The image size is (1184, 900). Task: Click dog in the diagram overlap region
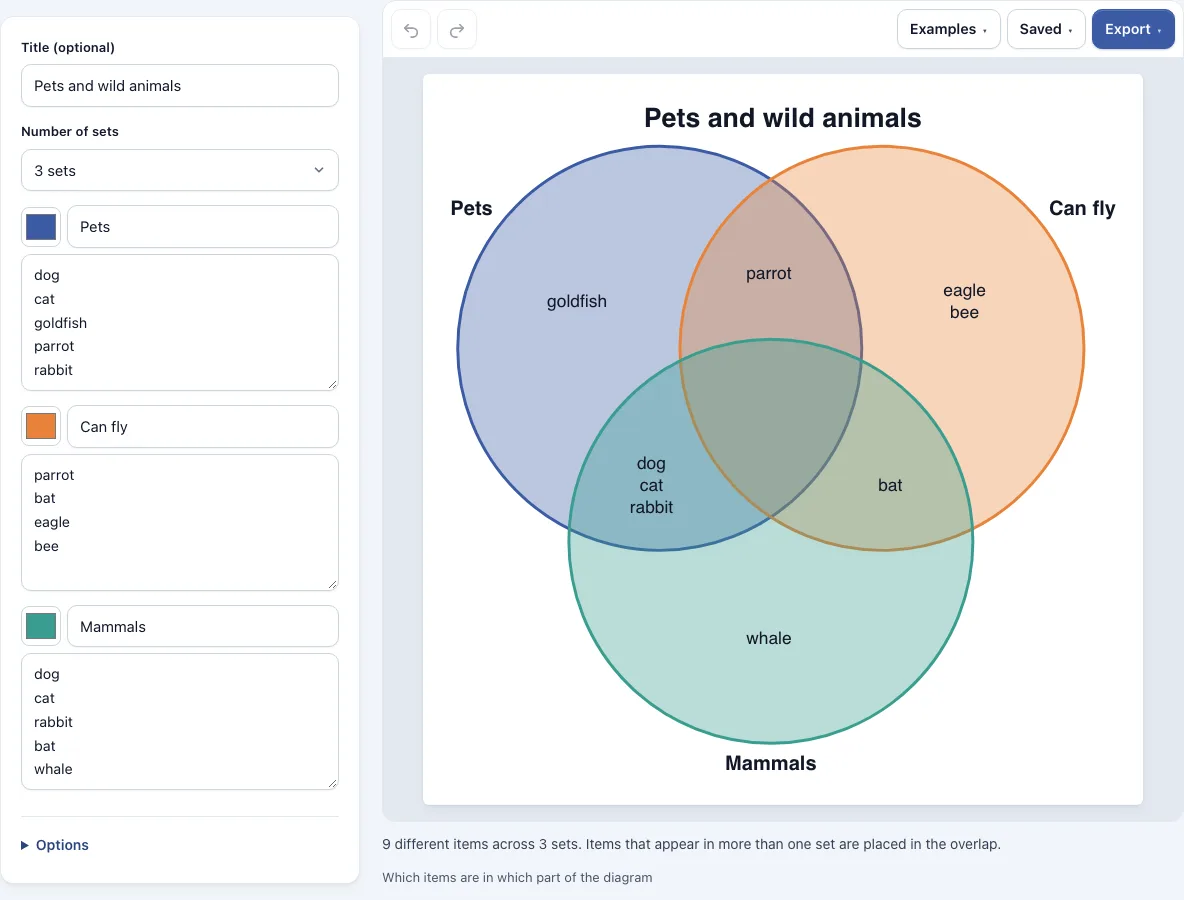(651, 464)
